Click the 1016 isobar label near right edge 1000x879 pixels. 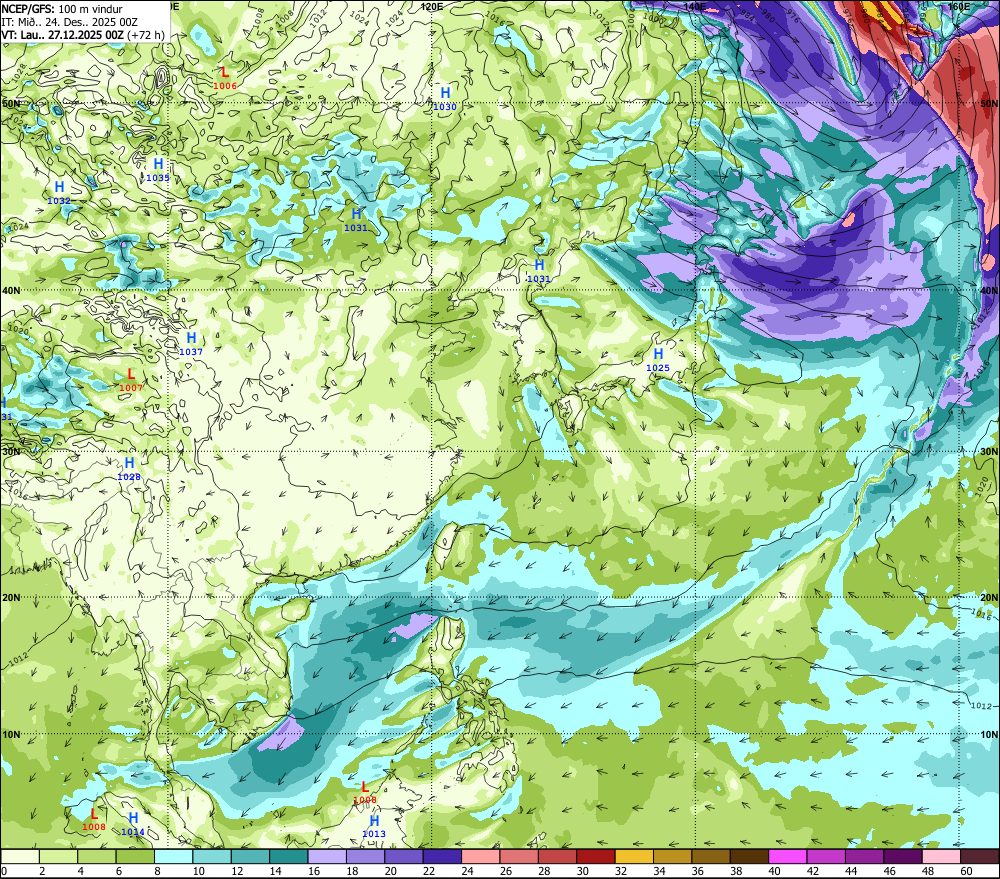(982, 614)
